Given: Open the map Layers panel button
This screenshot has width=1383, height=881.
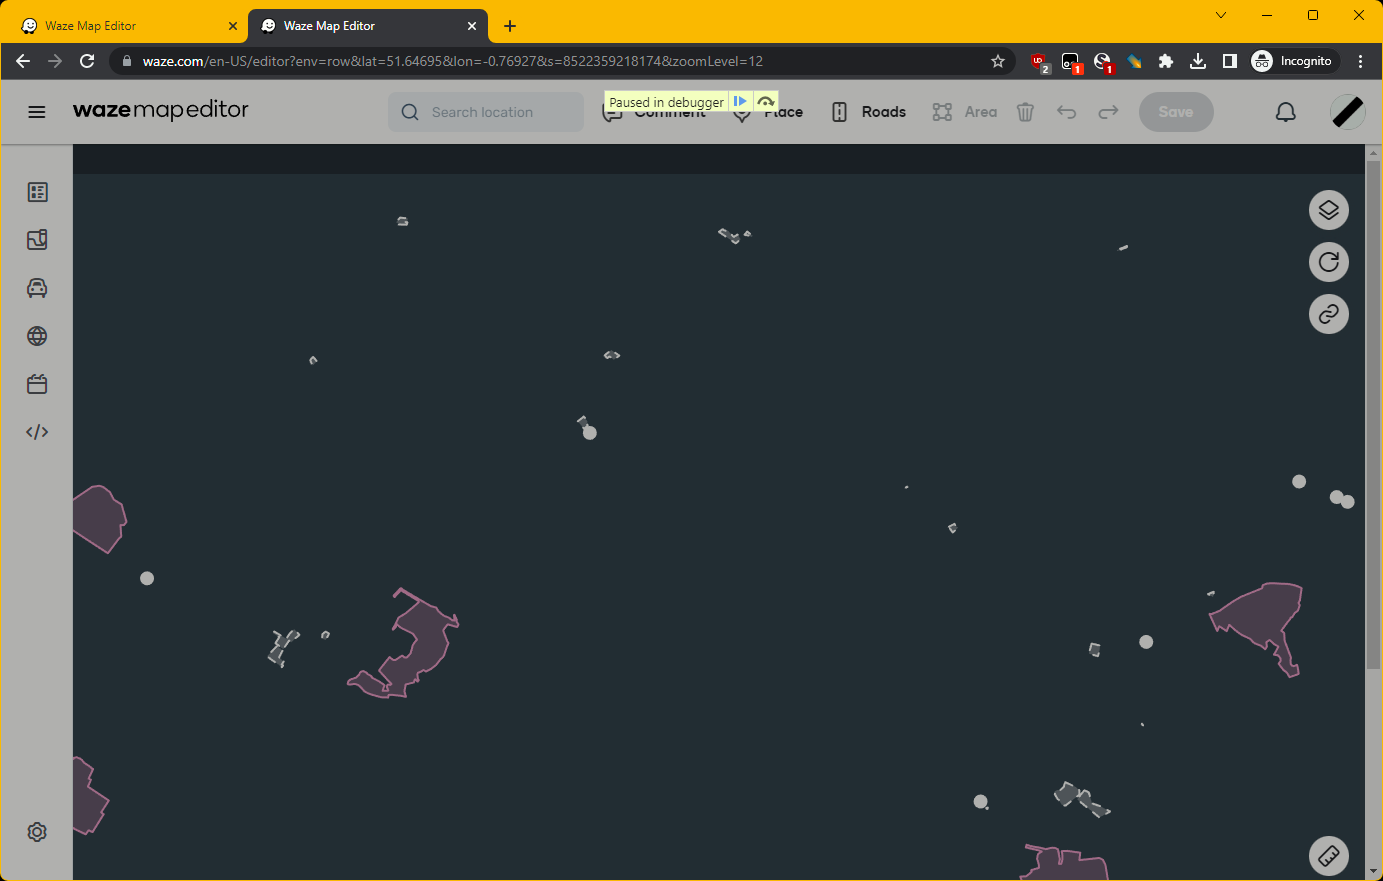Looking at the screenshot, I should coord(1328,210).
